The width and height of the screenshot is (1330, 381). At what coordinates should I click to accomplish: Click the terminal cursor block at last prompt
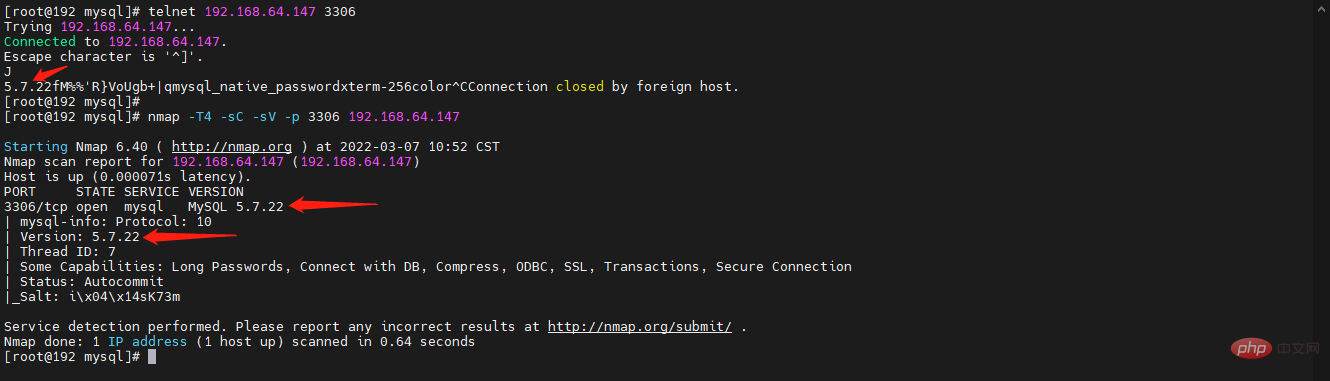click(x=152, y=357)
